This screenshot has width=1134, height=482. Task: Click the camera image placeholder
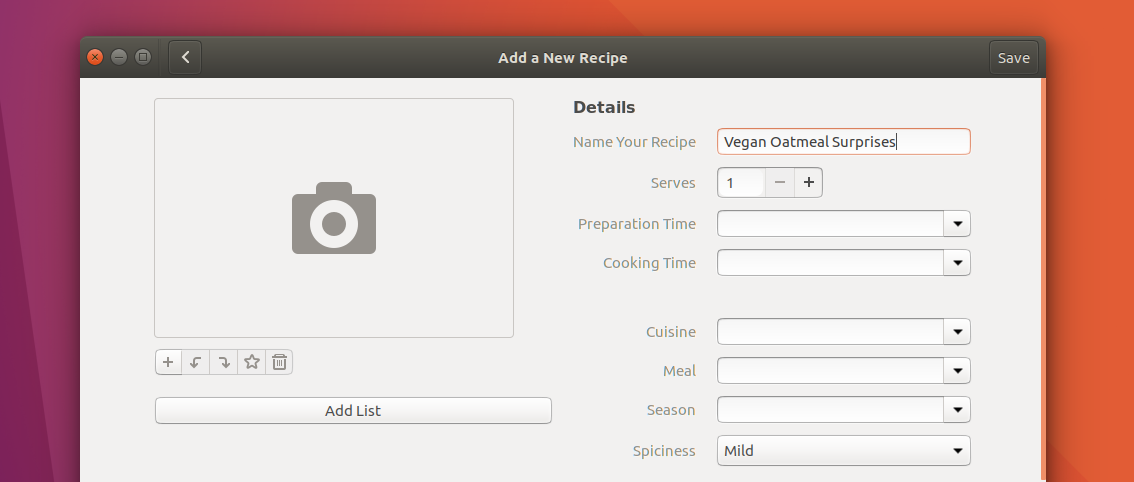pyautogui.click(x=334, y=218)
